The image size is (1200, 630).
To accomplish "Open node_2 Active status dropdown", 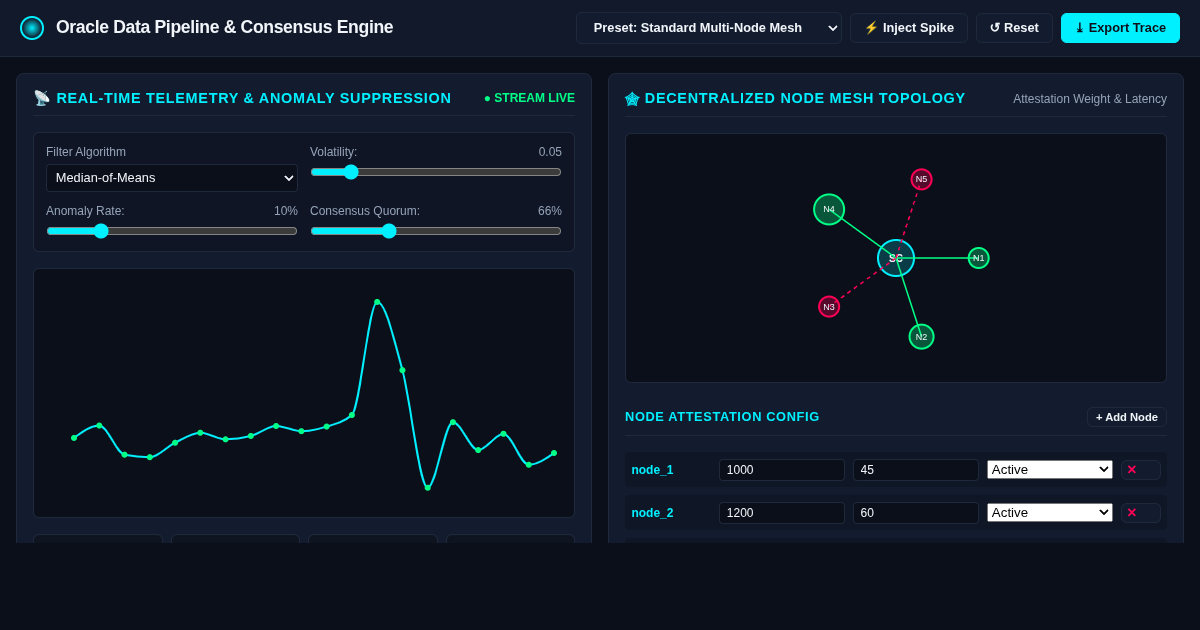I will [x=1050, y=513].
